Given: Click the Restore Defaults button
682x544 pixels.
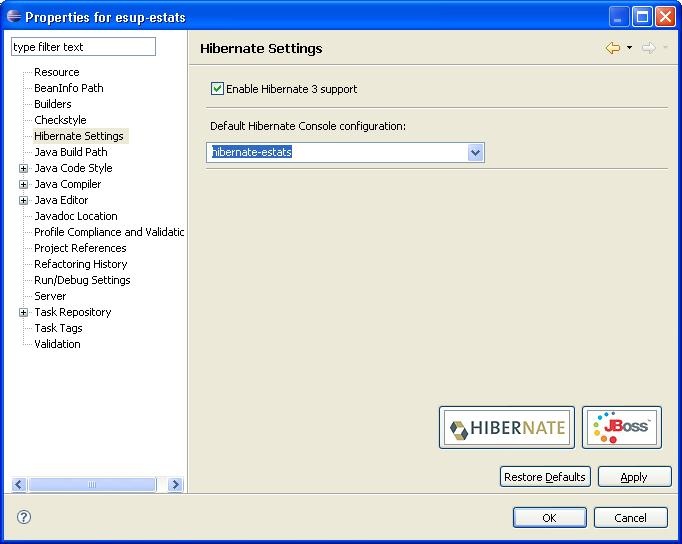Looking at the screenshot, I should click(x=545, y=477).
